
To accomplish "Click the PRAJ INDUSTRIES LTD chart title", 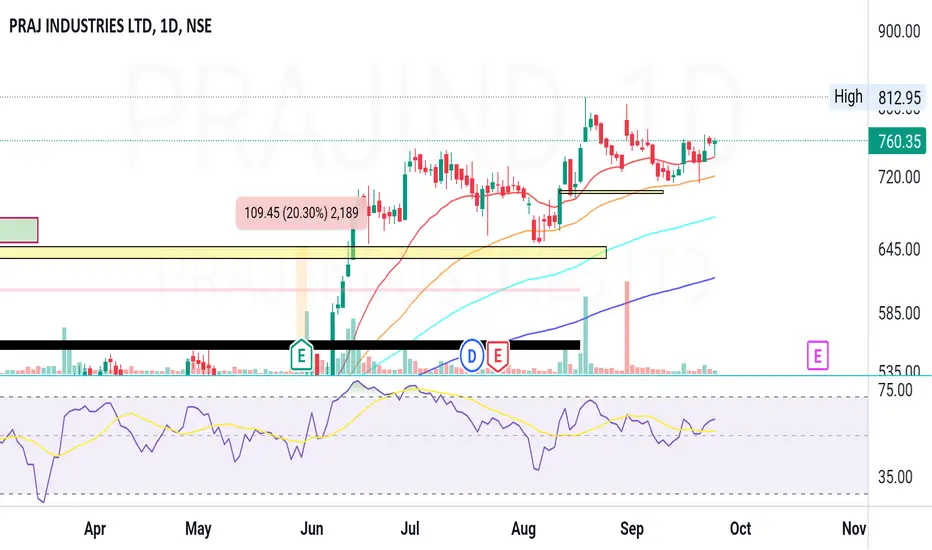I will pyautogui.click(x=110, y=26).
